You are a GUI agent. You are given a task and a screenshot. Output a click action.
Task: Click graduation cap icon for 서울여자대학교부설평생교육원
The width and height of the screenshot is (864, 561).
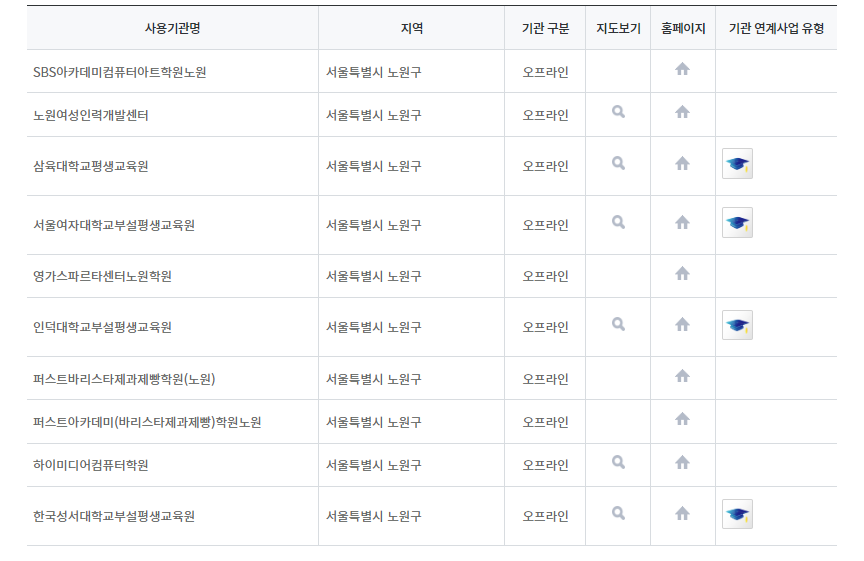[x=737, y=222]
